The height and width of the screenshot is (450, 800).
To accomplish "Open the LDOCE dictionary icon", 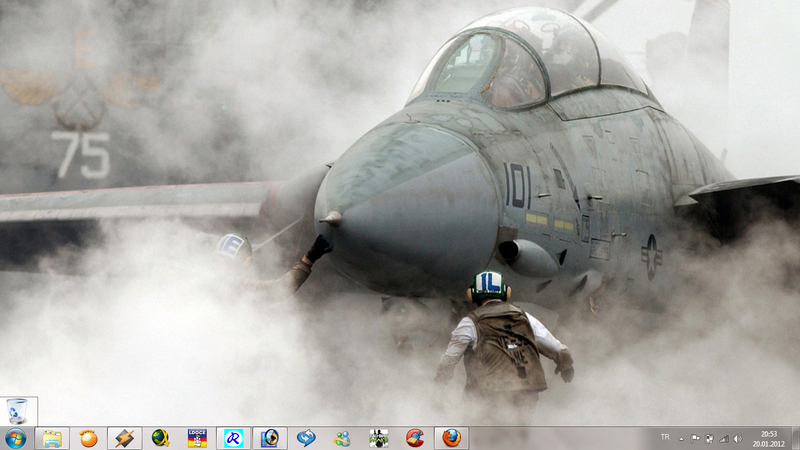I will tap(197, 438).
